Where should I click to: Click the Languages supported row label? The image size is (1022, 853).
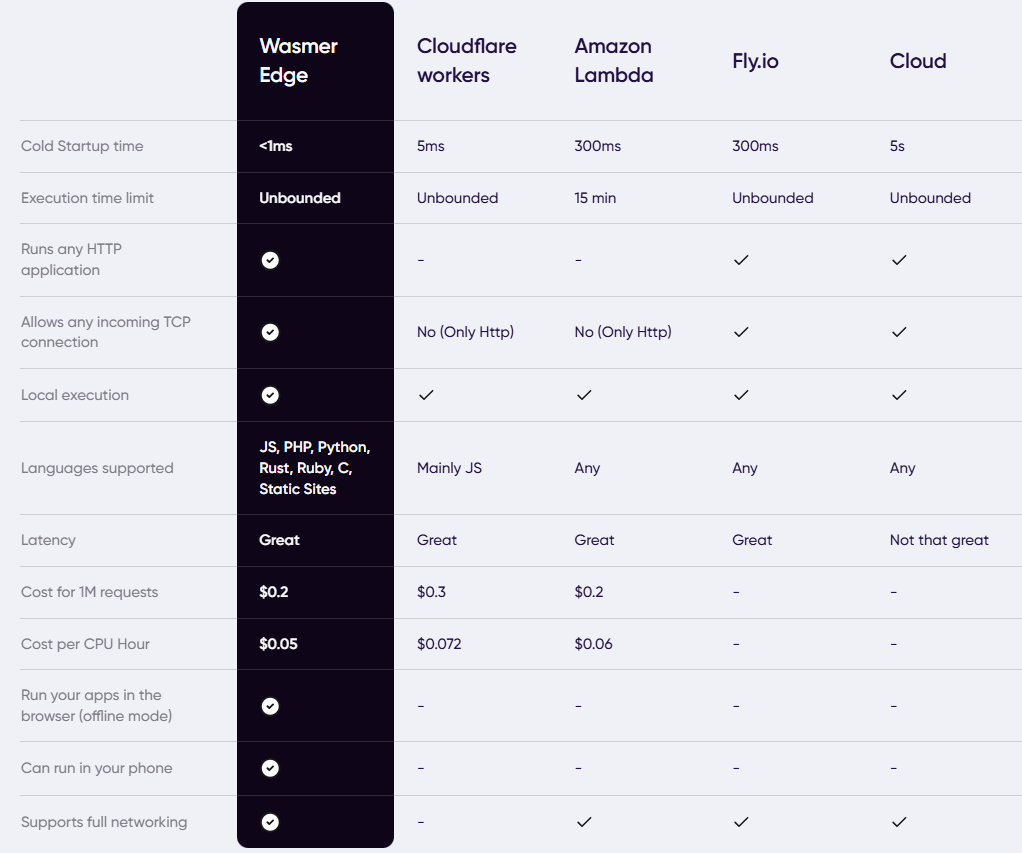tap(97, 468)
